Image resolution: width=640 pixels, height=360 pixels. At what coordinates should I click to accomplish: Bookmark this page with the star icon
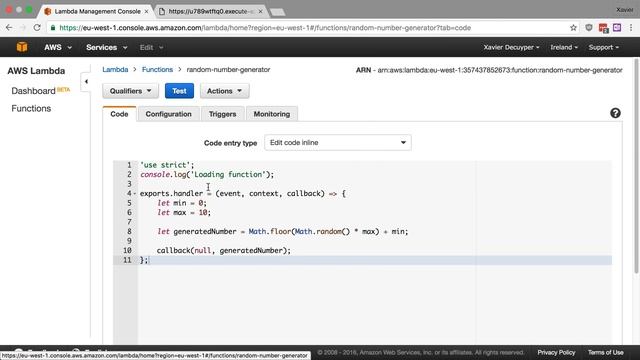point(573,28)
